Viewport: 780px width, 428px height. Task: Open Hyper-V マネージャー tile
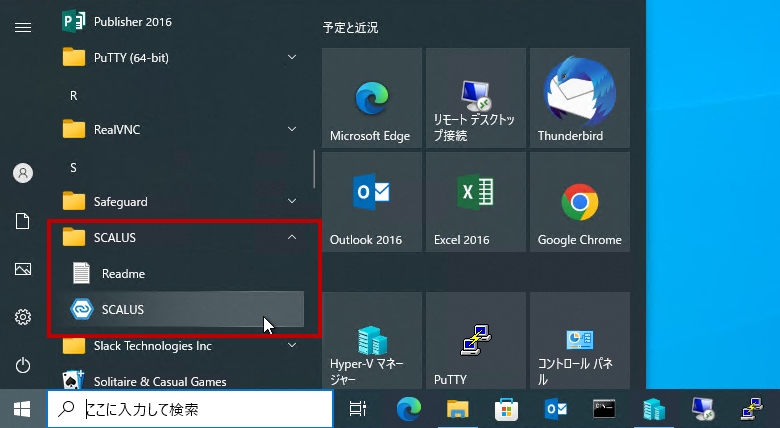(x=372, y=341)
